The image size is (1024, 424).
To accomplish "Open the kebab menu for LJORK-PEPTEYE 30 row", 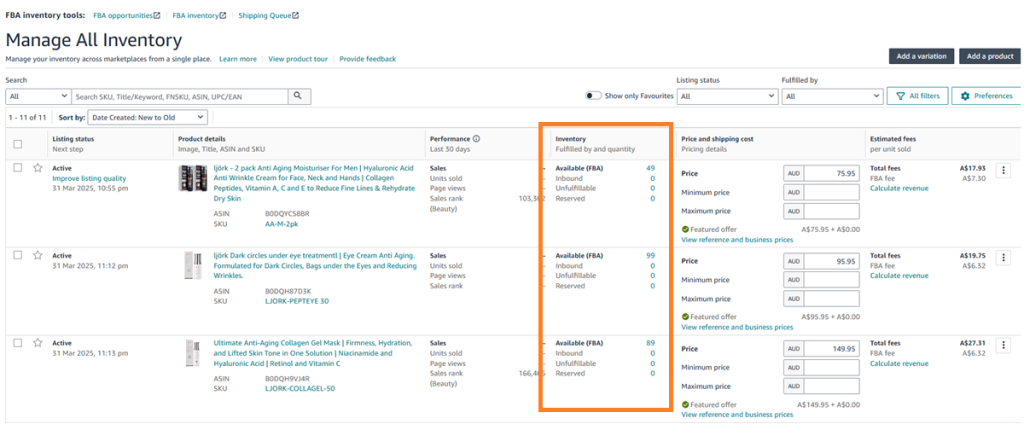I will pos(1004,257).
